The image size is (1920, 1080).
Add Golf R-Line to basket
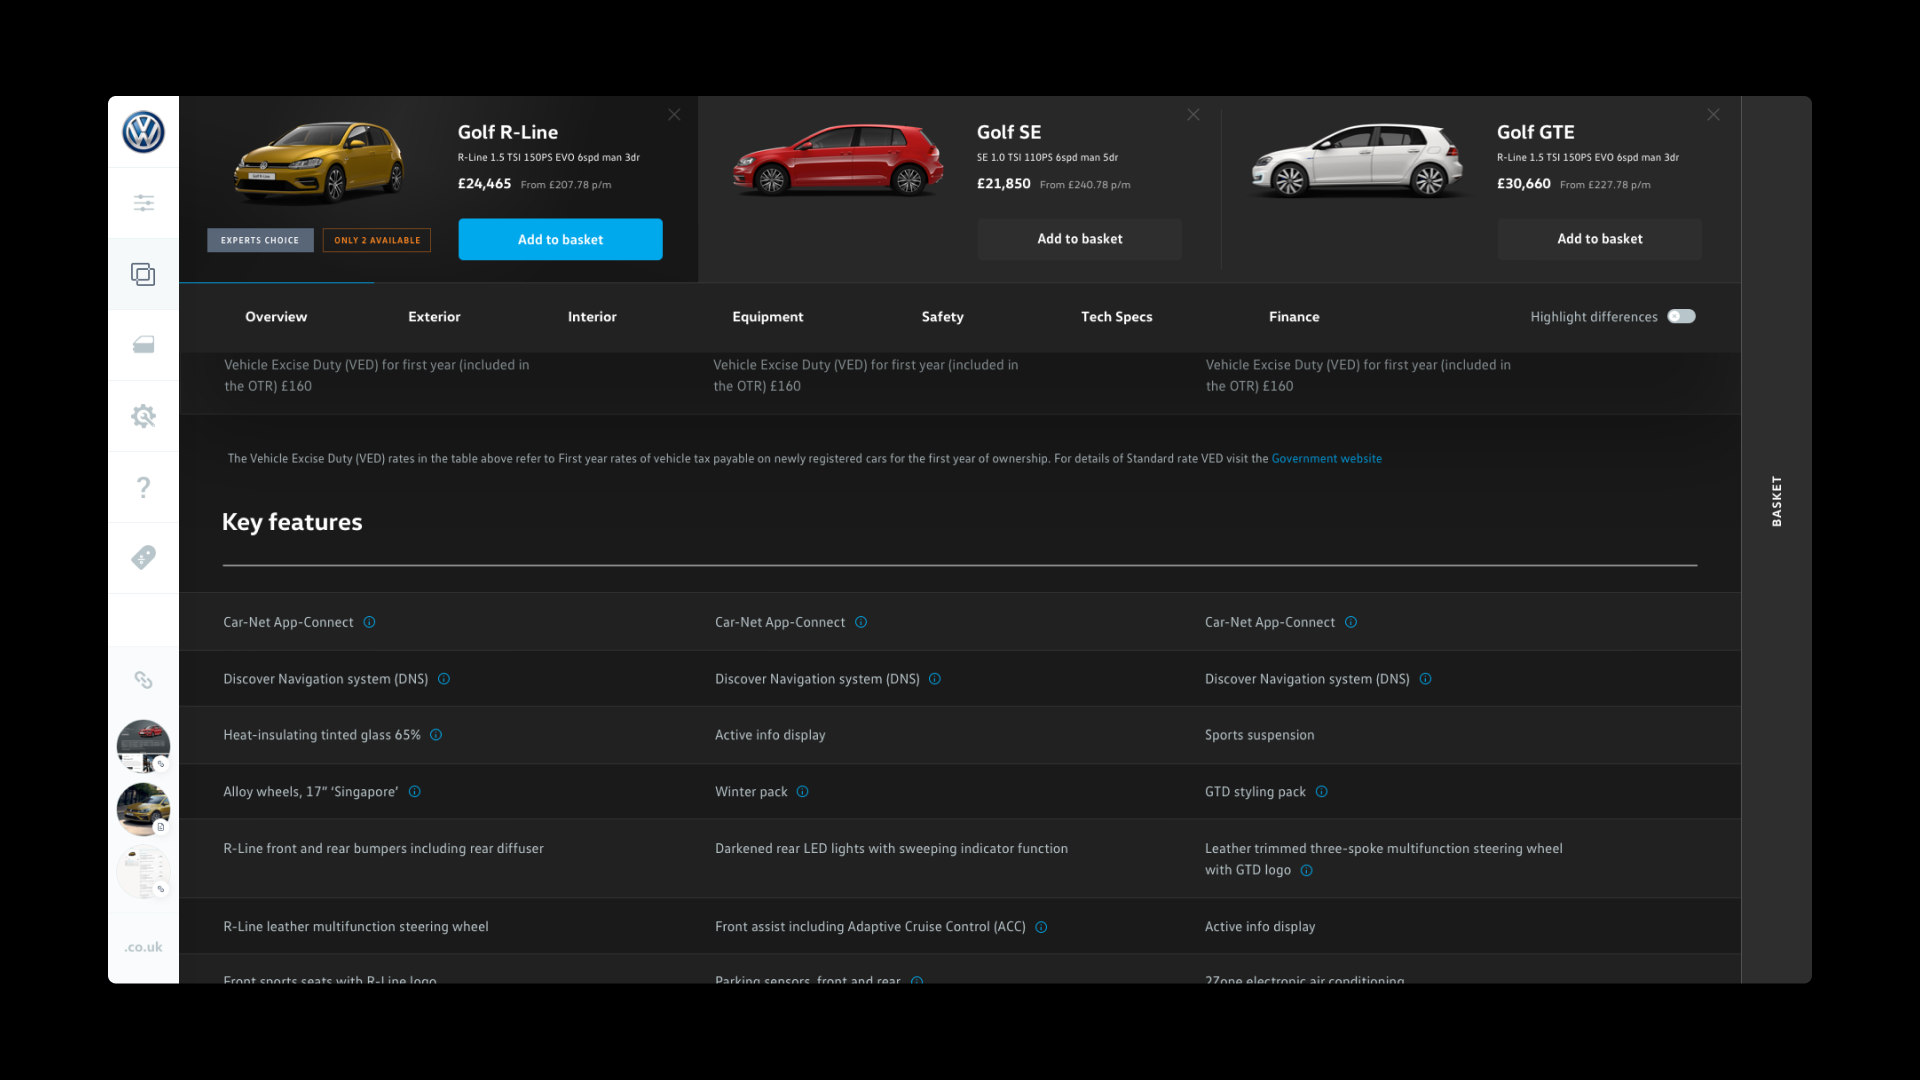(560, 239)
